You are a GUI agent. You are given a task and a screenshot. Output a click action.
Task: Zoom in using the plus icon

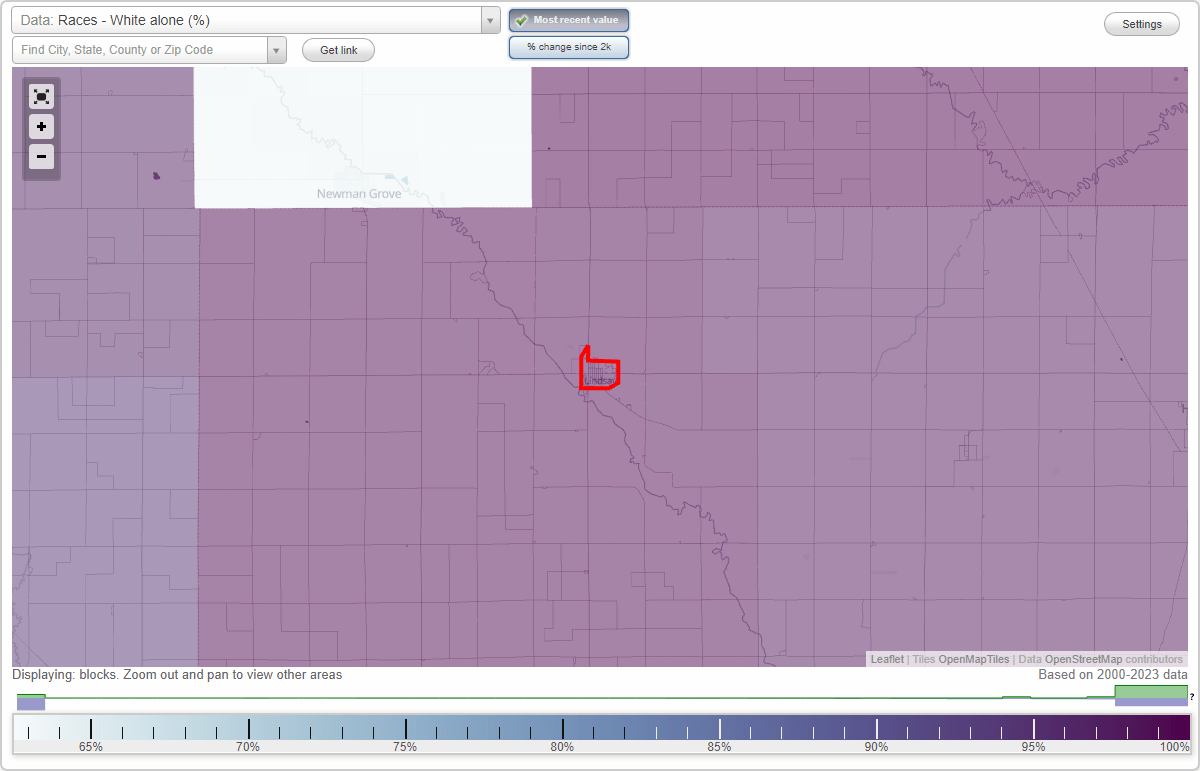coord(41,126)
